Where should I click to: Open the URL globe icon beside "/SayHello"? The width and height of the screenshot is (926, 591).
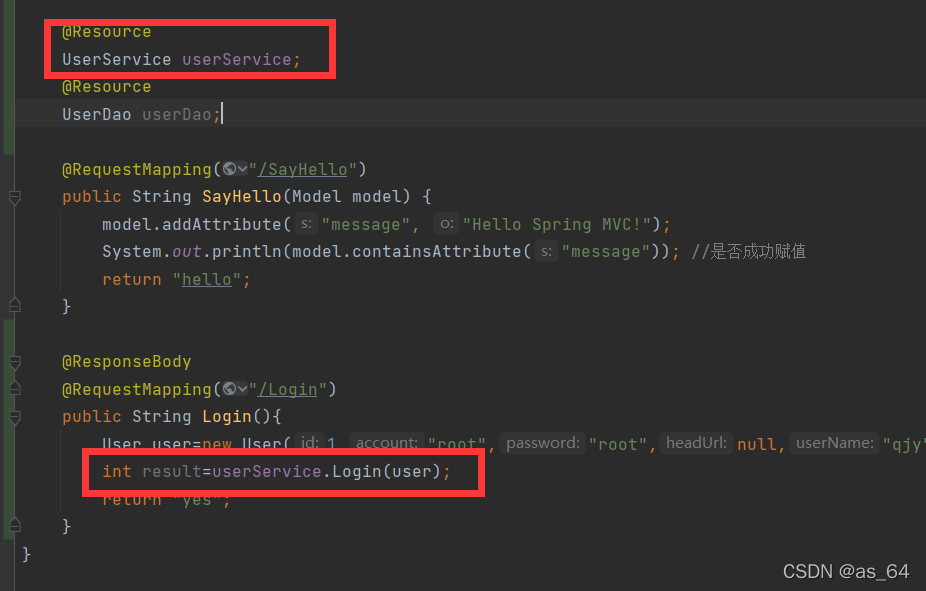coord(230,169)
